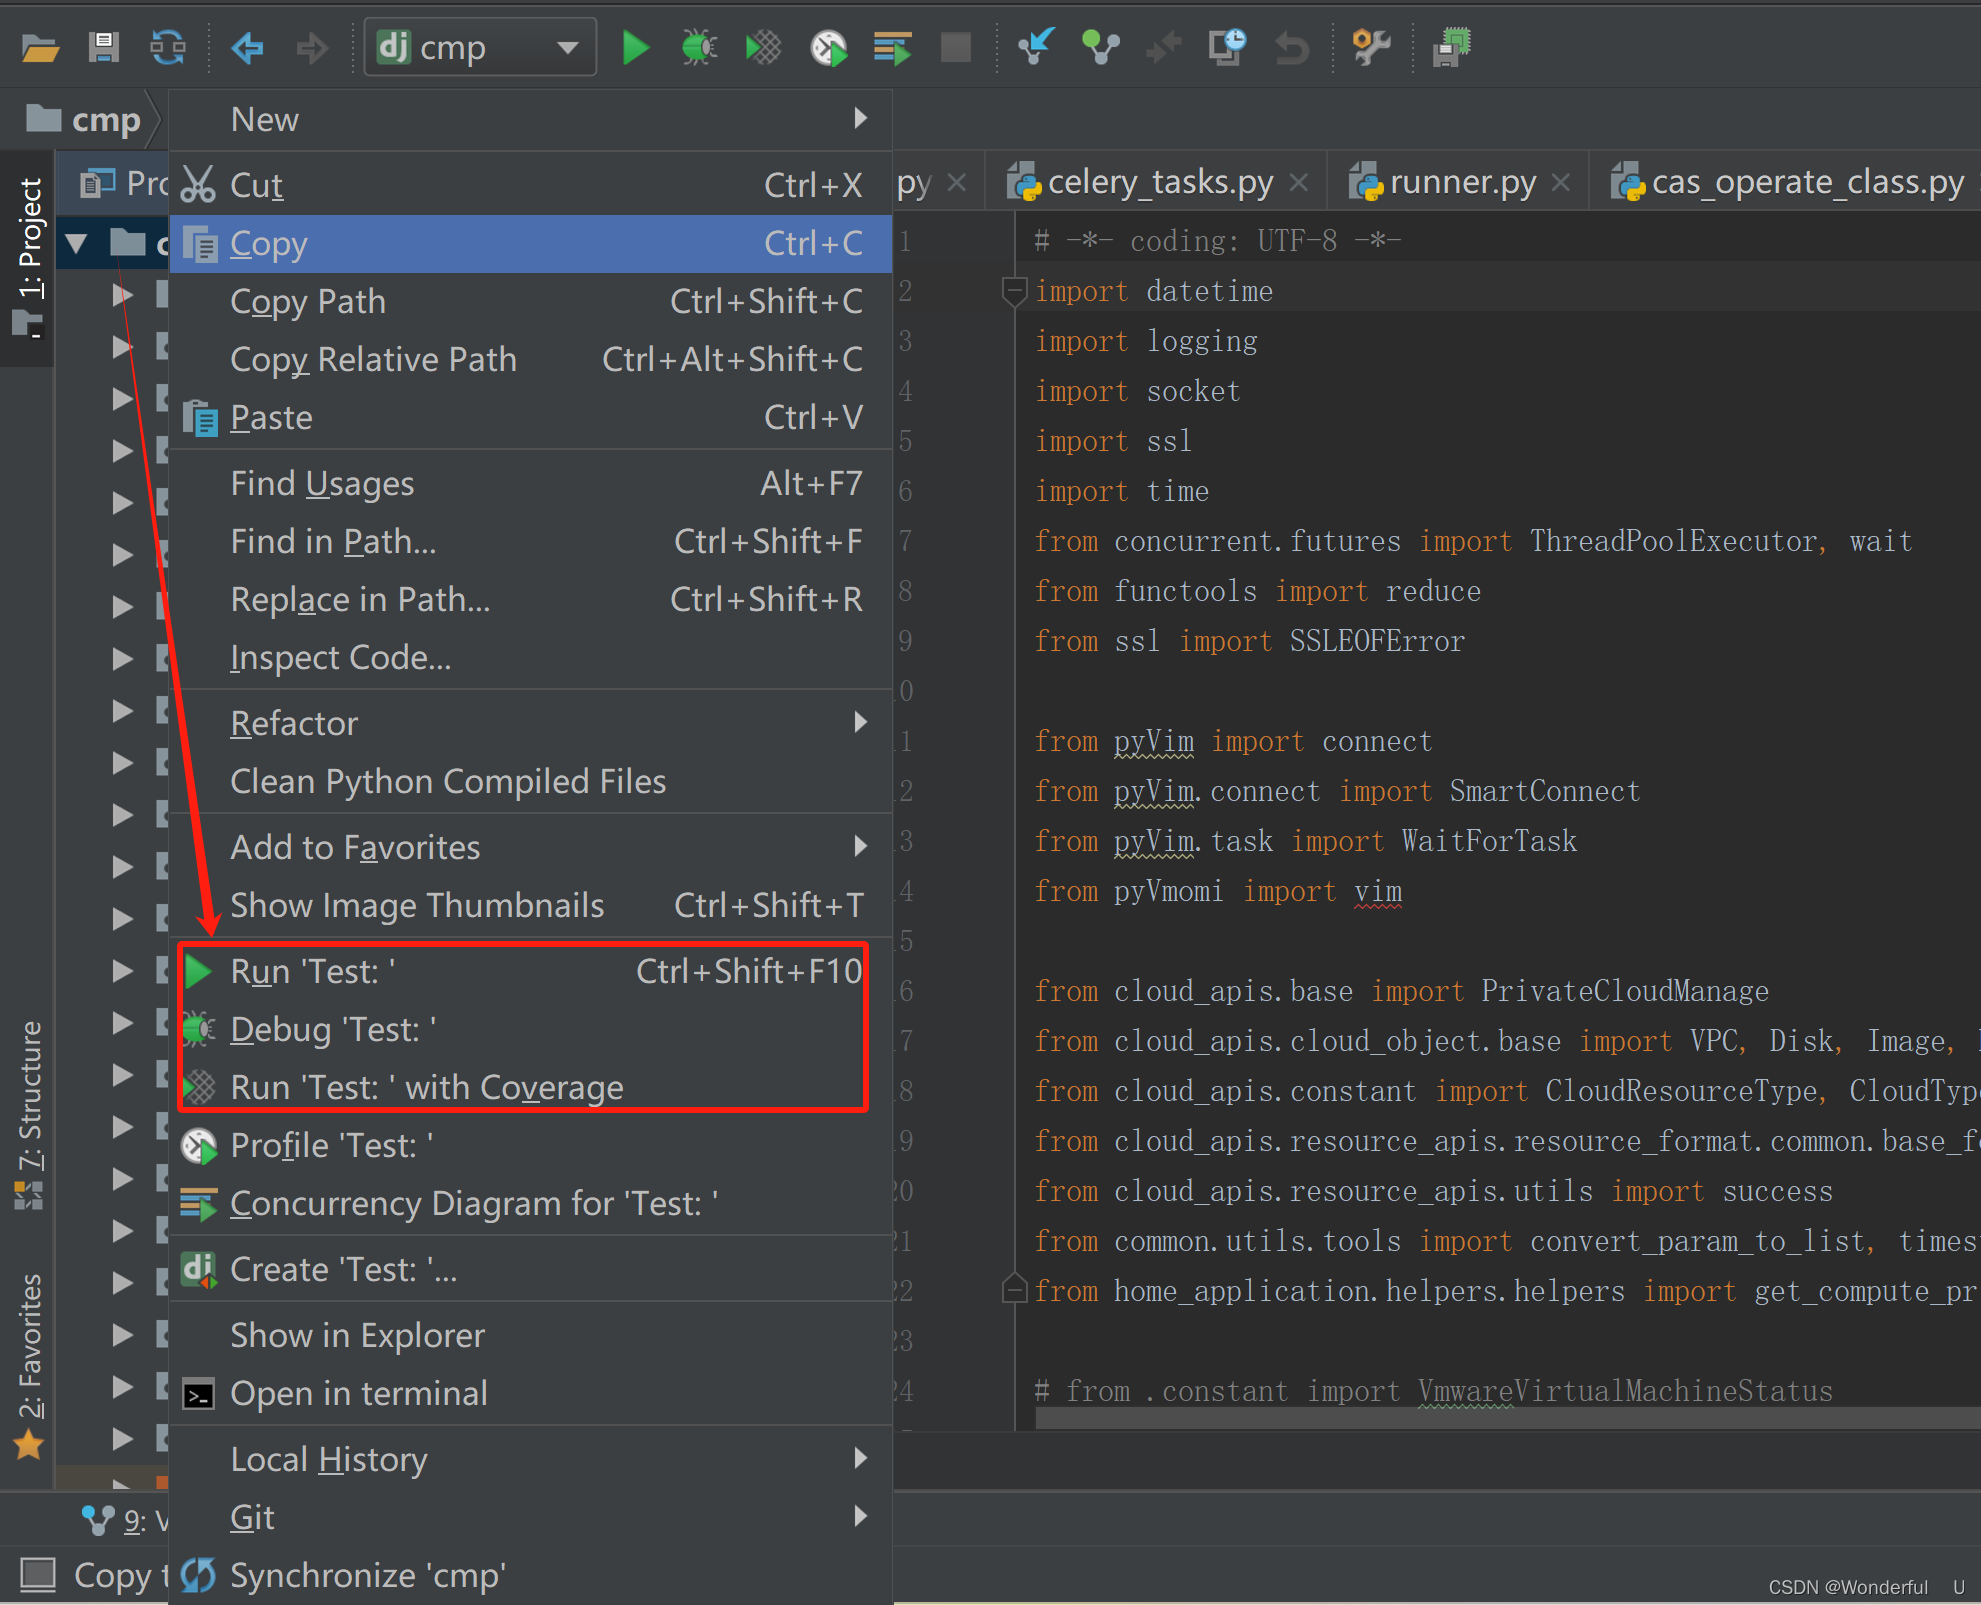Choose Copy from context menu
Screen dimensions: 1981x1605
[x=531, y=244]
